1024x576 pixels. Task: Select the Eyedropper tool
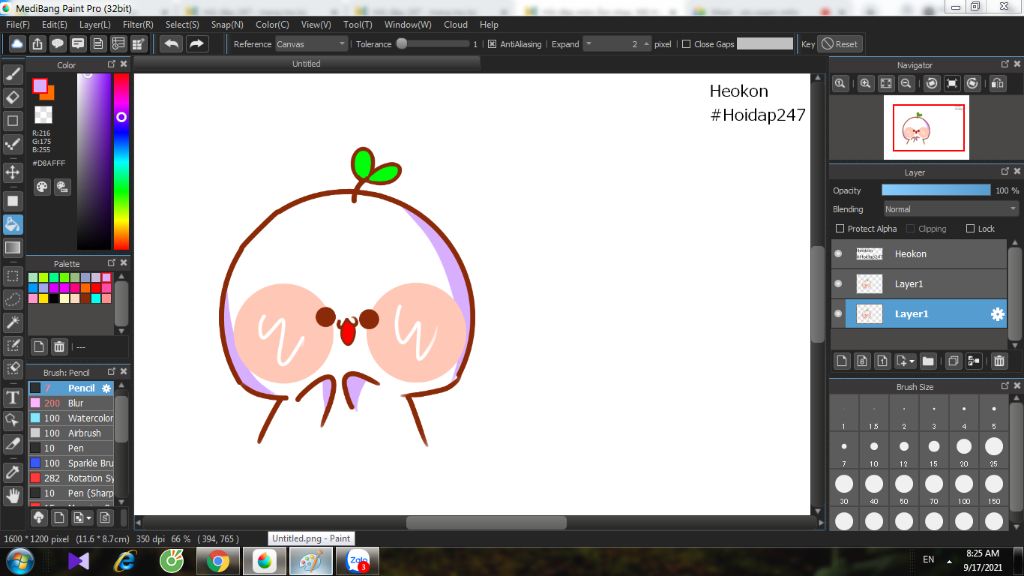pos(12,472)
